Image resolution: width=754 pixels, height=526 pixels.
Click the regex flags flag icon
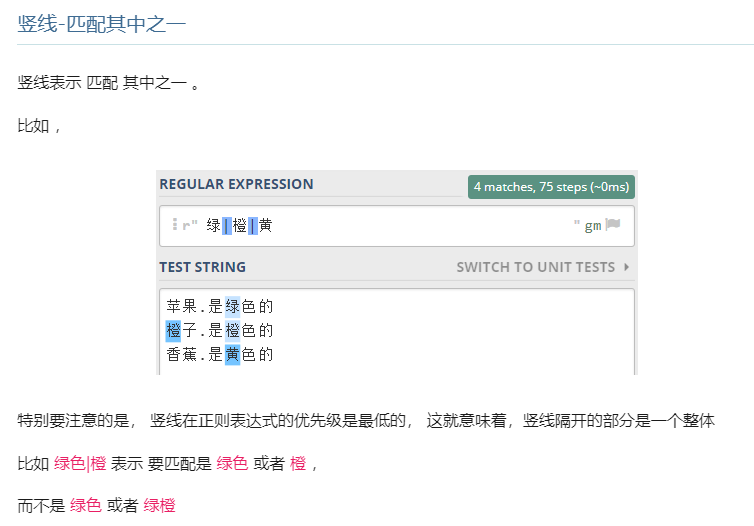click(x=613, y=225)
